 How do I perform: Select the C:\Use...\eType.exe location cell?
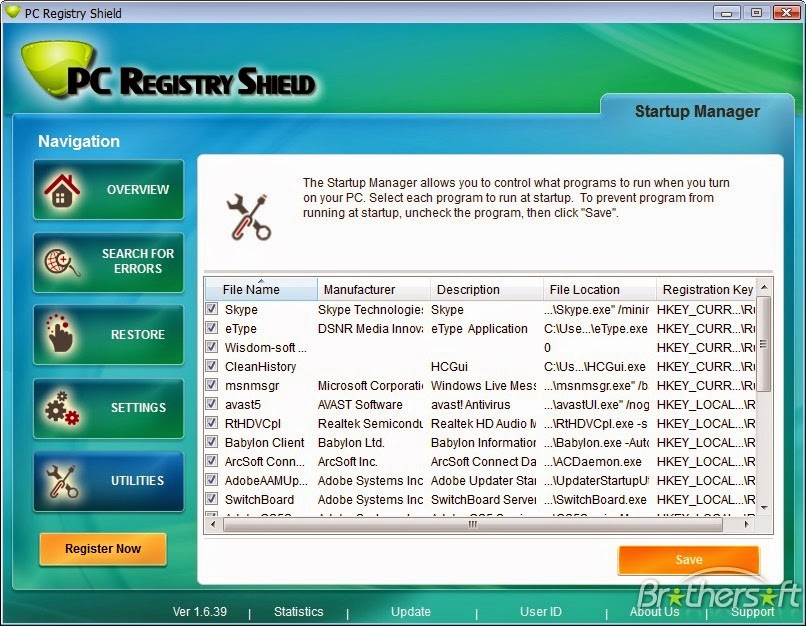(x=596, y=328)
